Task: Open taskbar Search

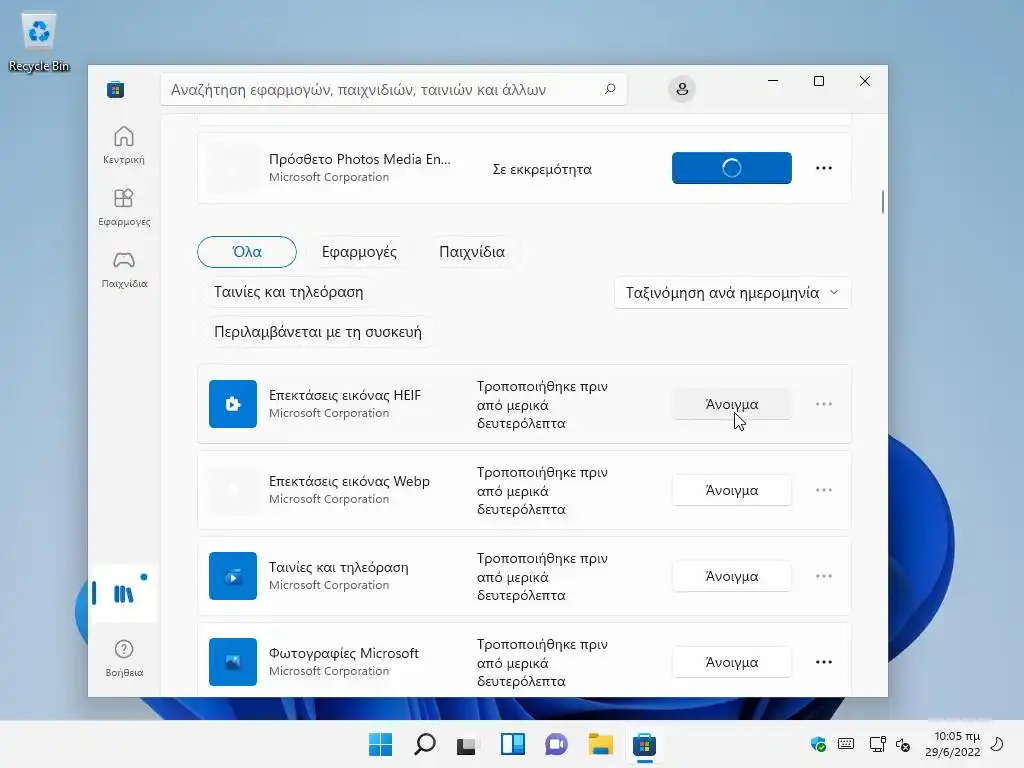Action: (x=424, y=744)
